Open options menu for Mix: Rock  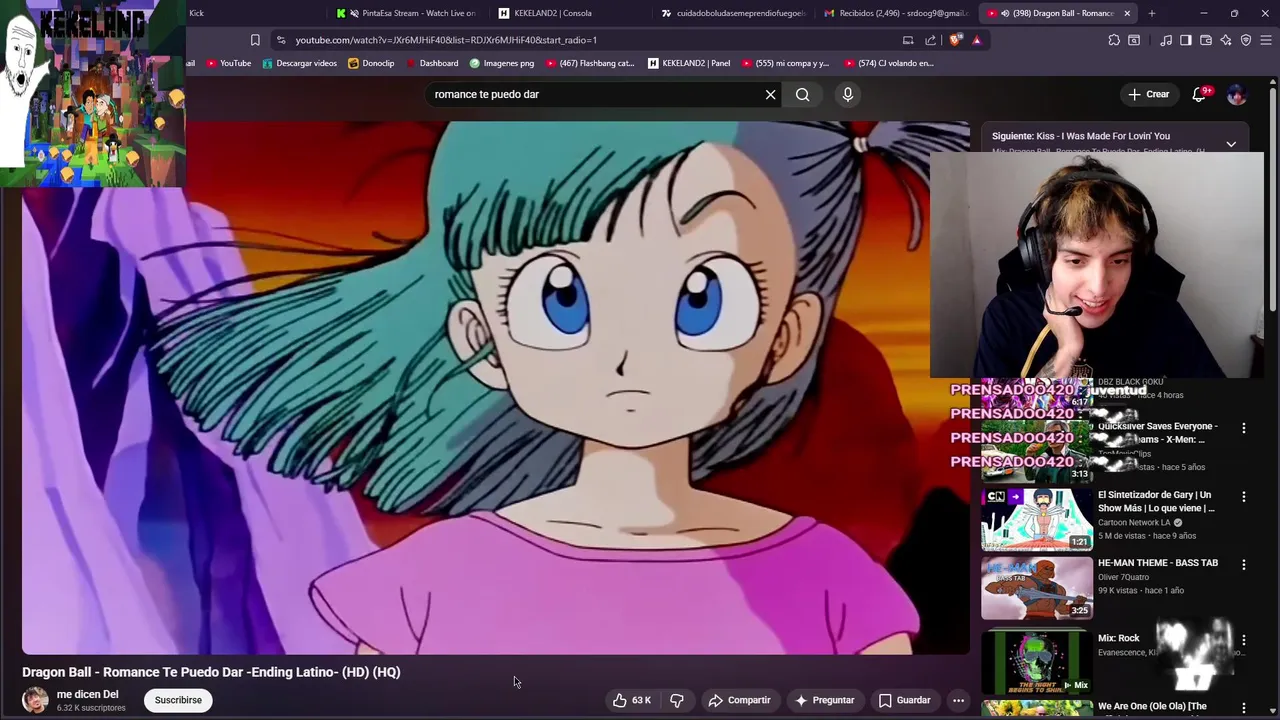pos(1243,639)
